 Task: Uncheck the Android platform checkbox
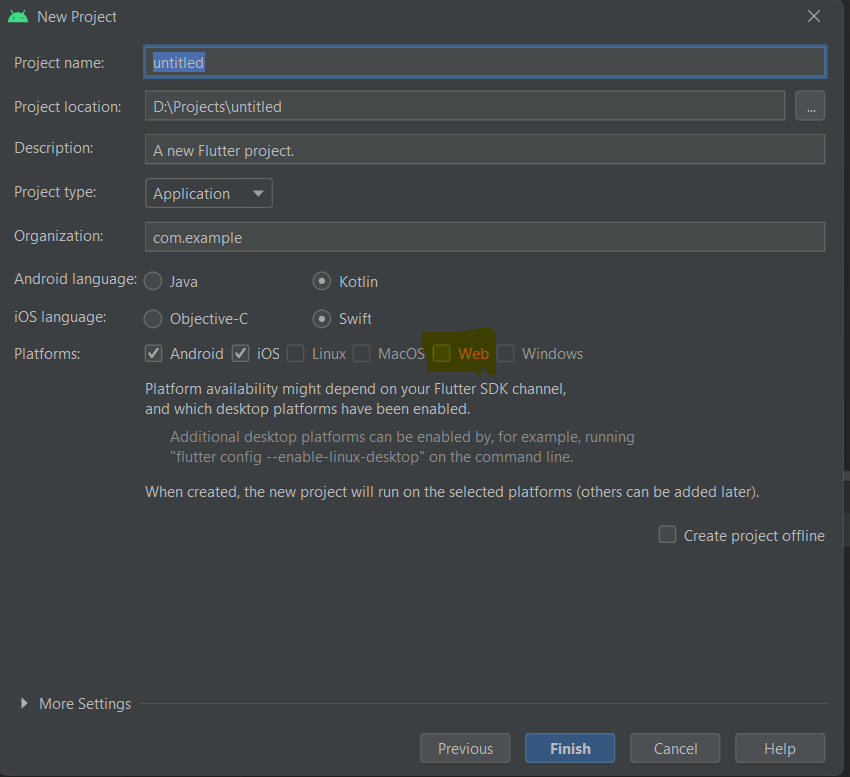click(153, 354)
